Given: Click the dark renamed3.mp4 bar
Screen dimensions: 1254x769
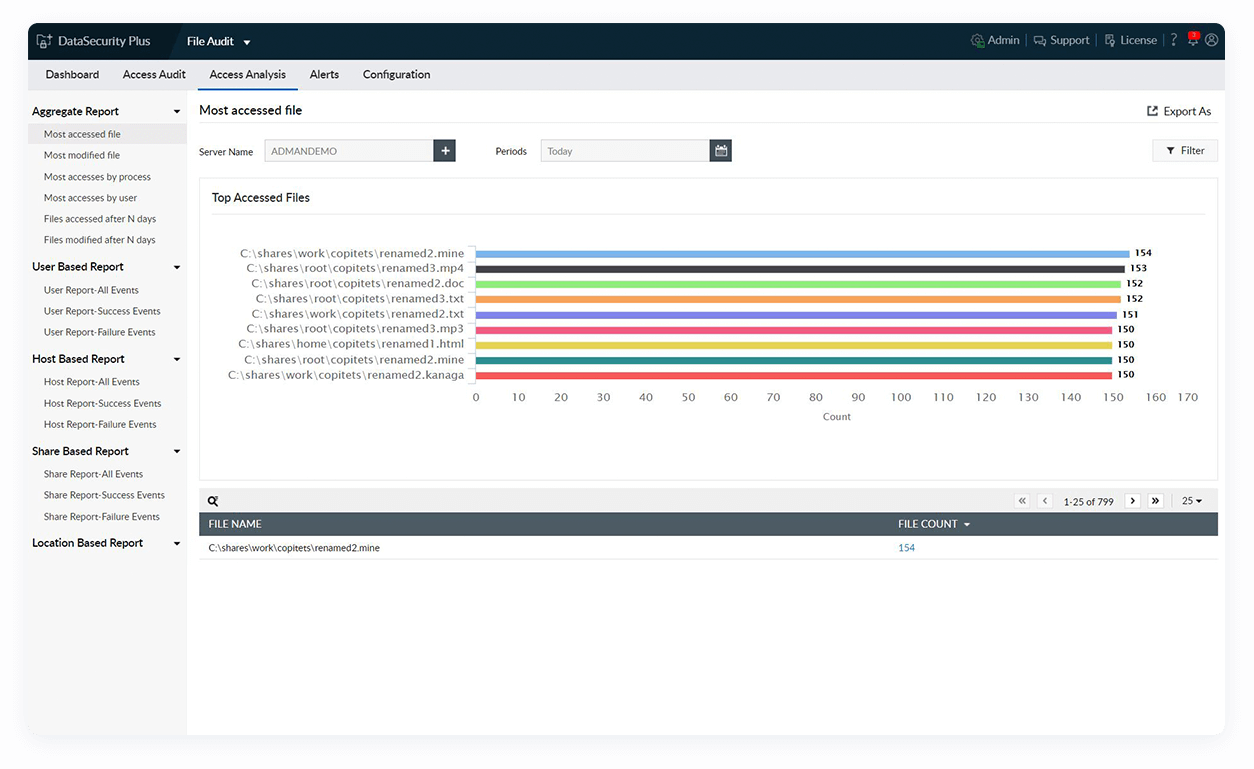Looking at the screenshot, I should (x=800, y=269).
